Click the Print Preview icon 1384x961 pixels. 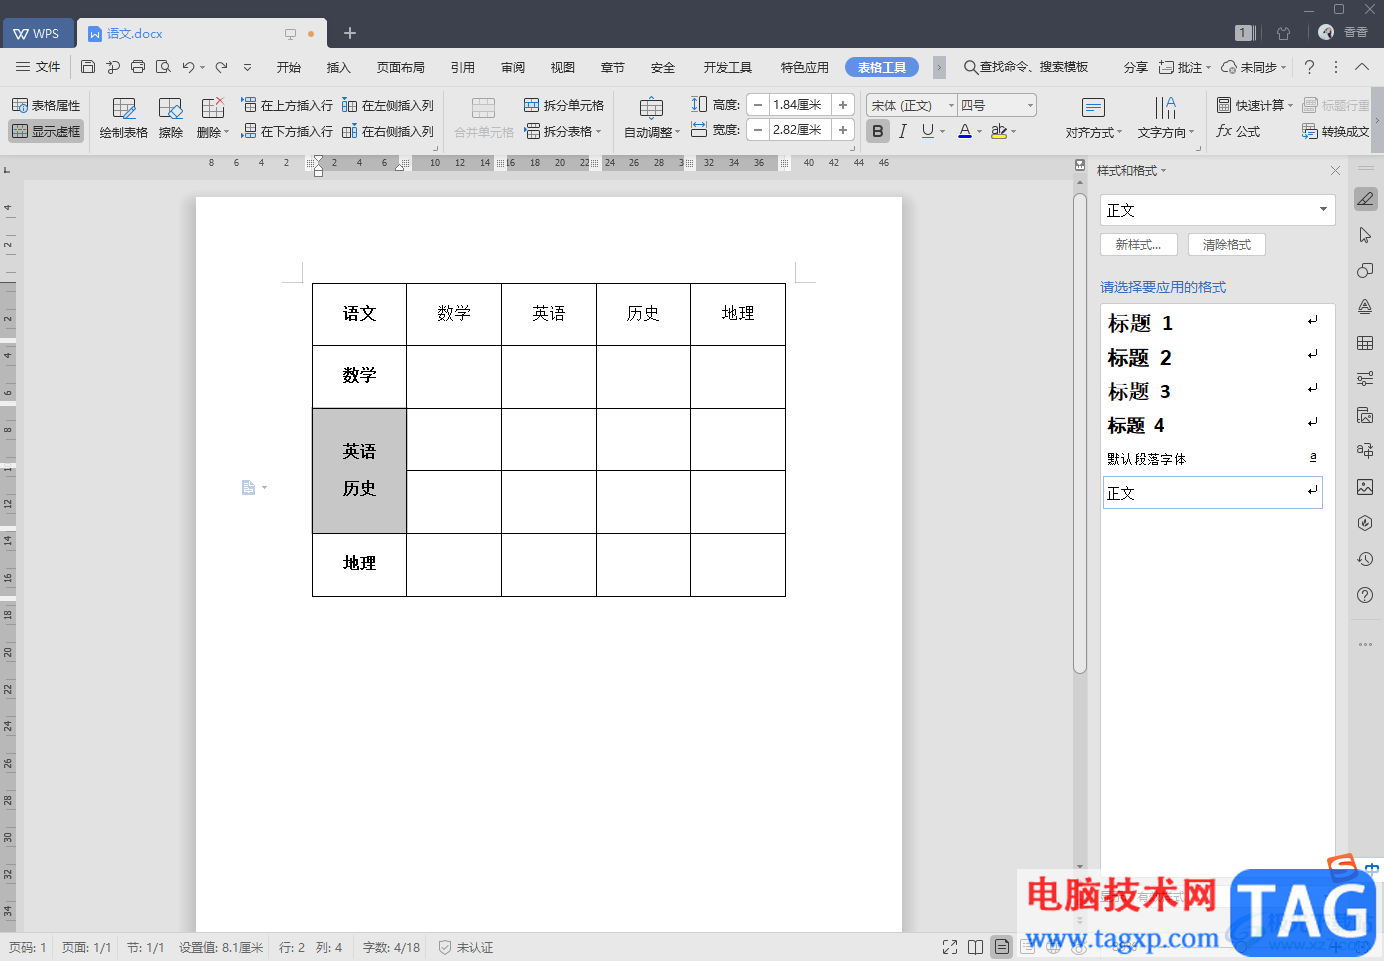click(163, 67)
